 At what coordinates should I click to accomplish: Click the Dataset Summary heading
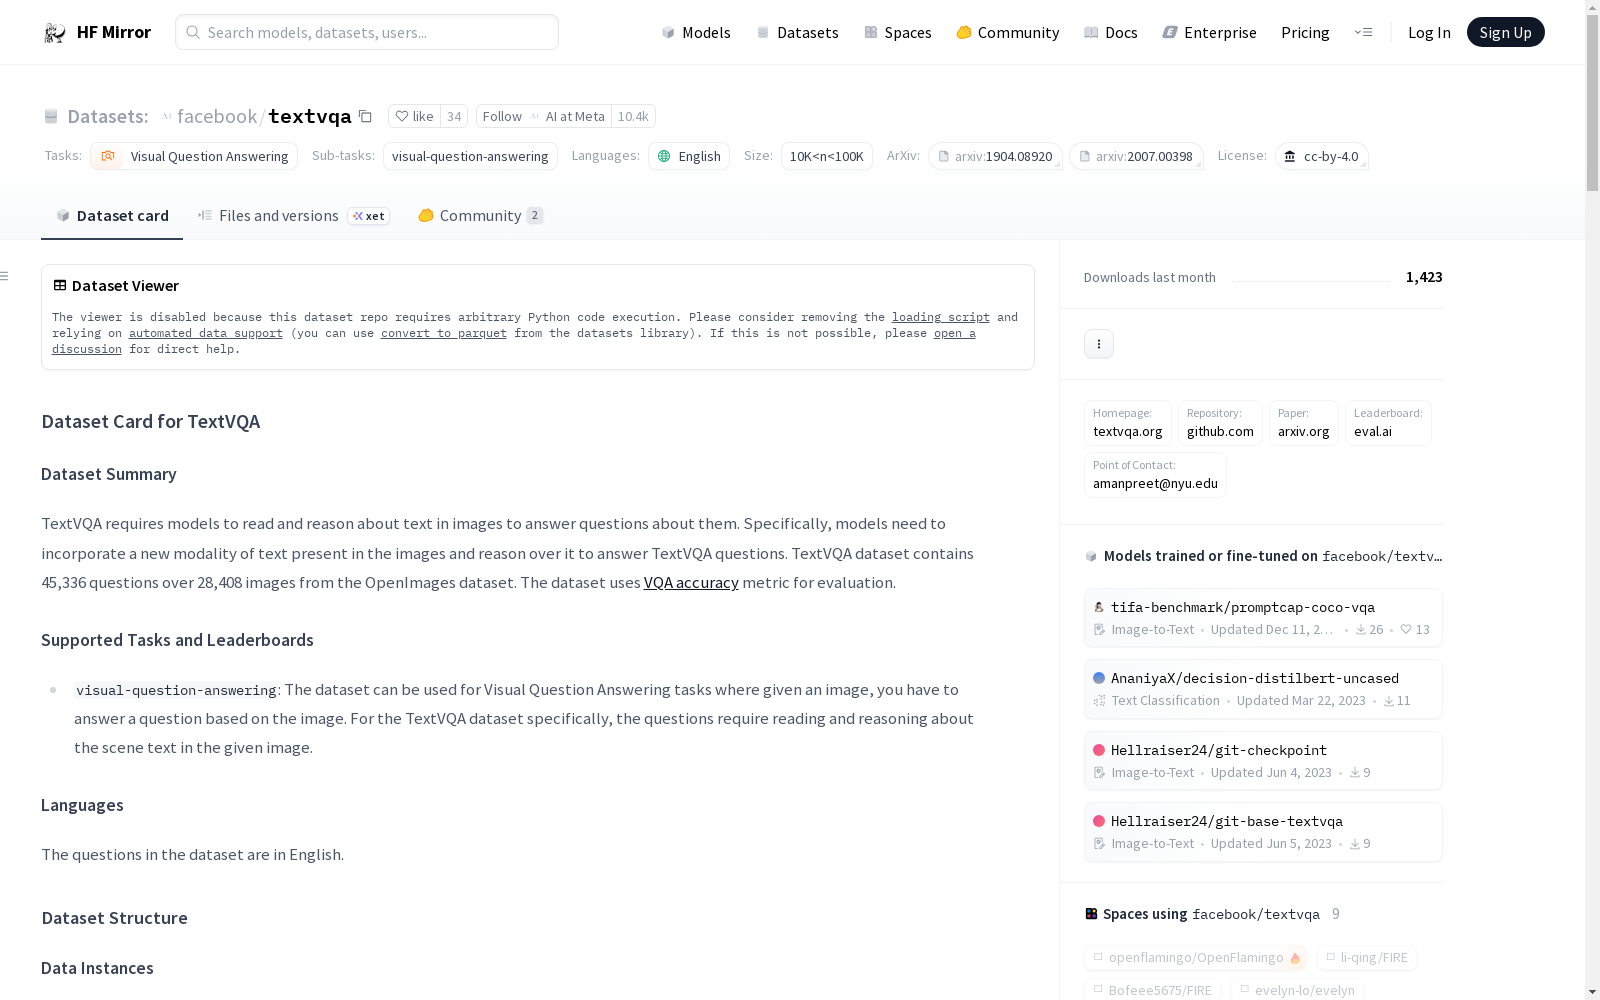tap(109, 474)
